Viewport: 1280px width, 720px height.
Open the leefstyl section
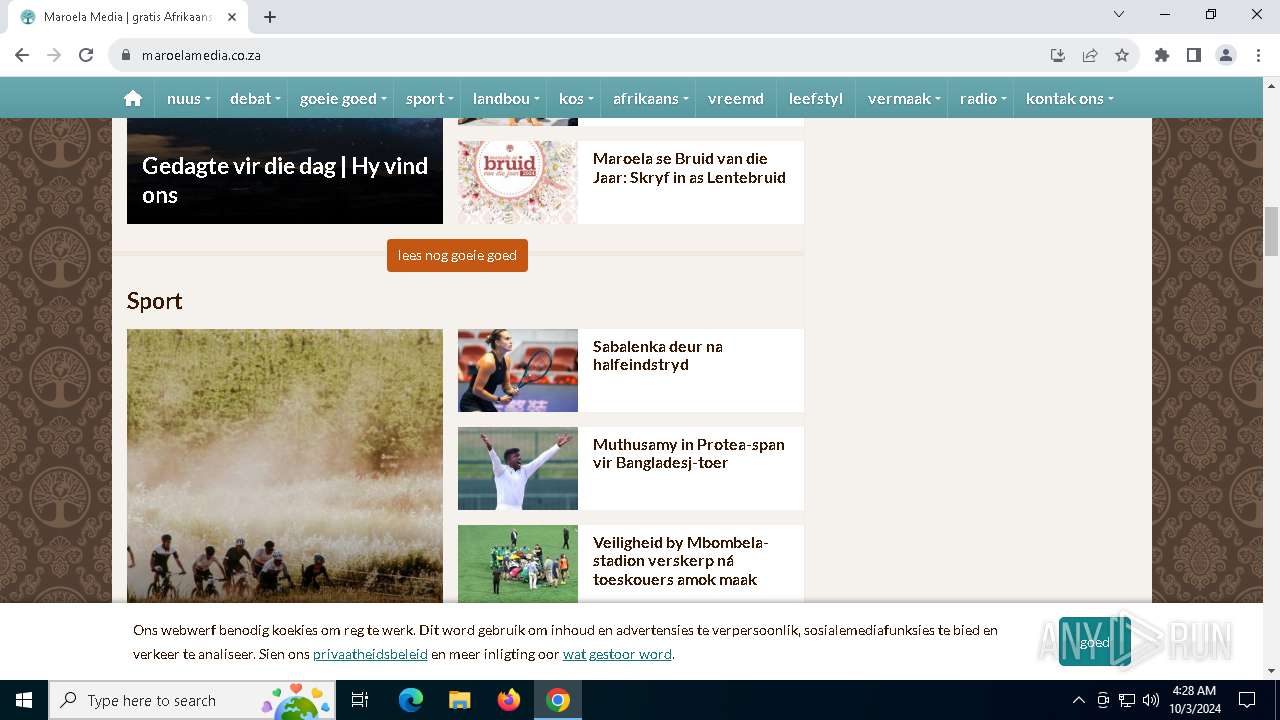pos(816,98)
